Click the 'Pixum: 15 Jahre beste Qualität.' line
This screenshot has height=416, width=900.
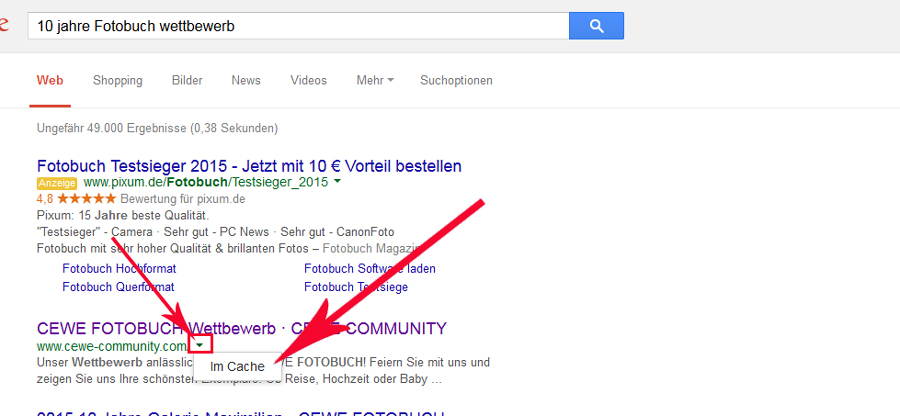[x=123, y=216]
